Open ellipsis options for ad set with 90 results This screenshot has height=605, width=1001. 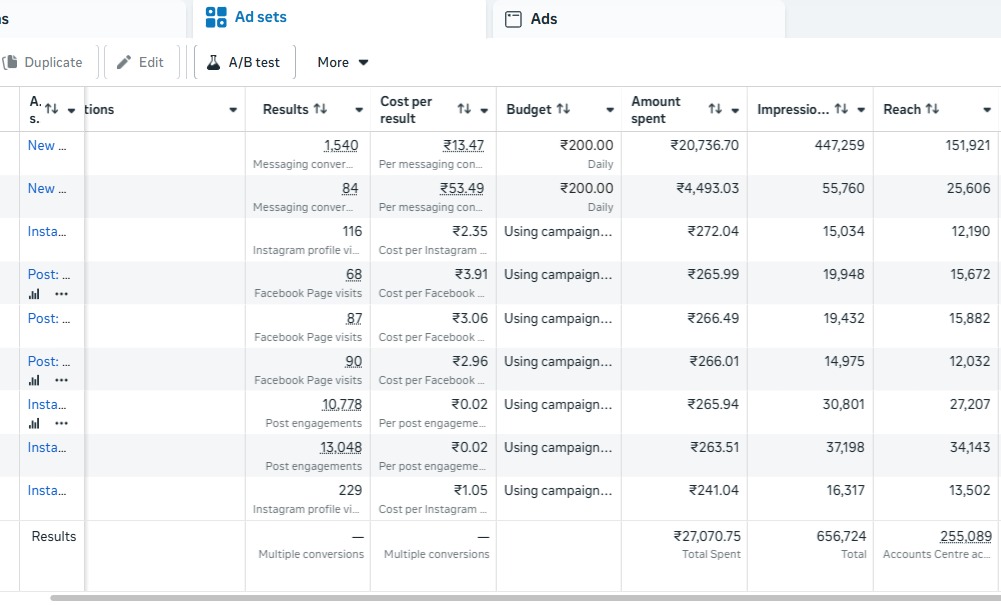[62, 380]
